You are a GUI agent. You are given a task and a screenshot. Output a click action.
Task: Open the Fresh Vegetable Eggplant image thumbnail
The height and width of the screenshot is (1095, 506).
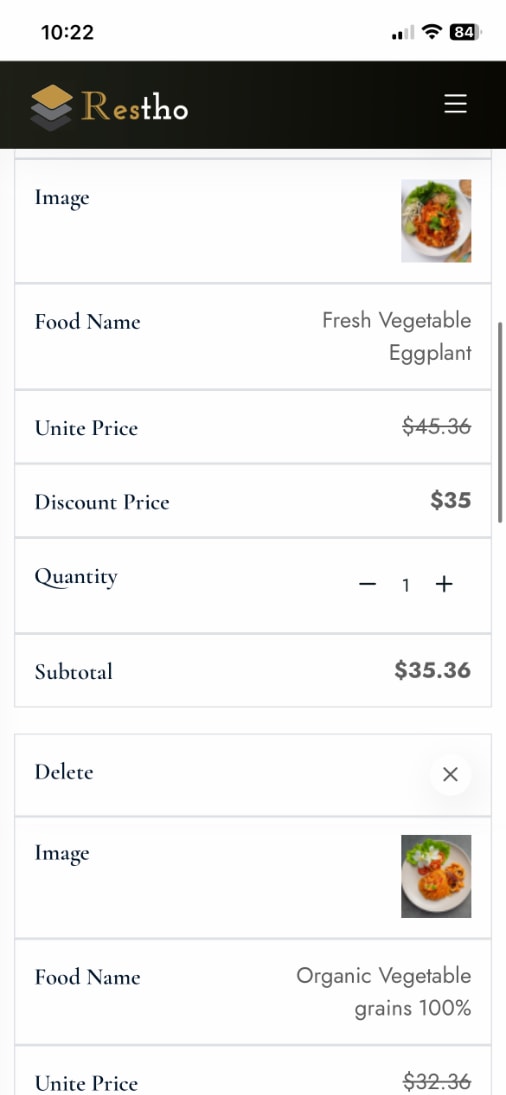pos(436,221)
